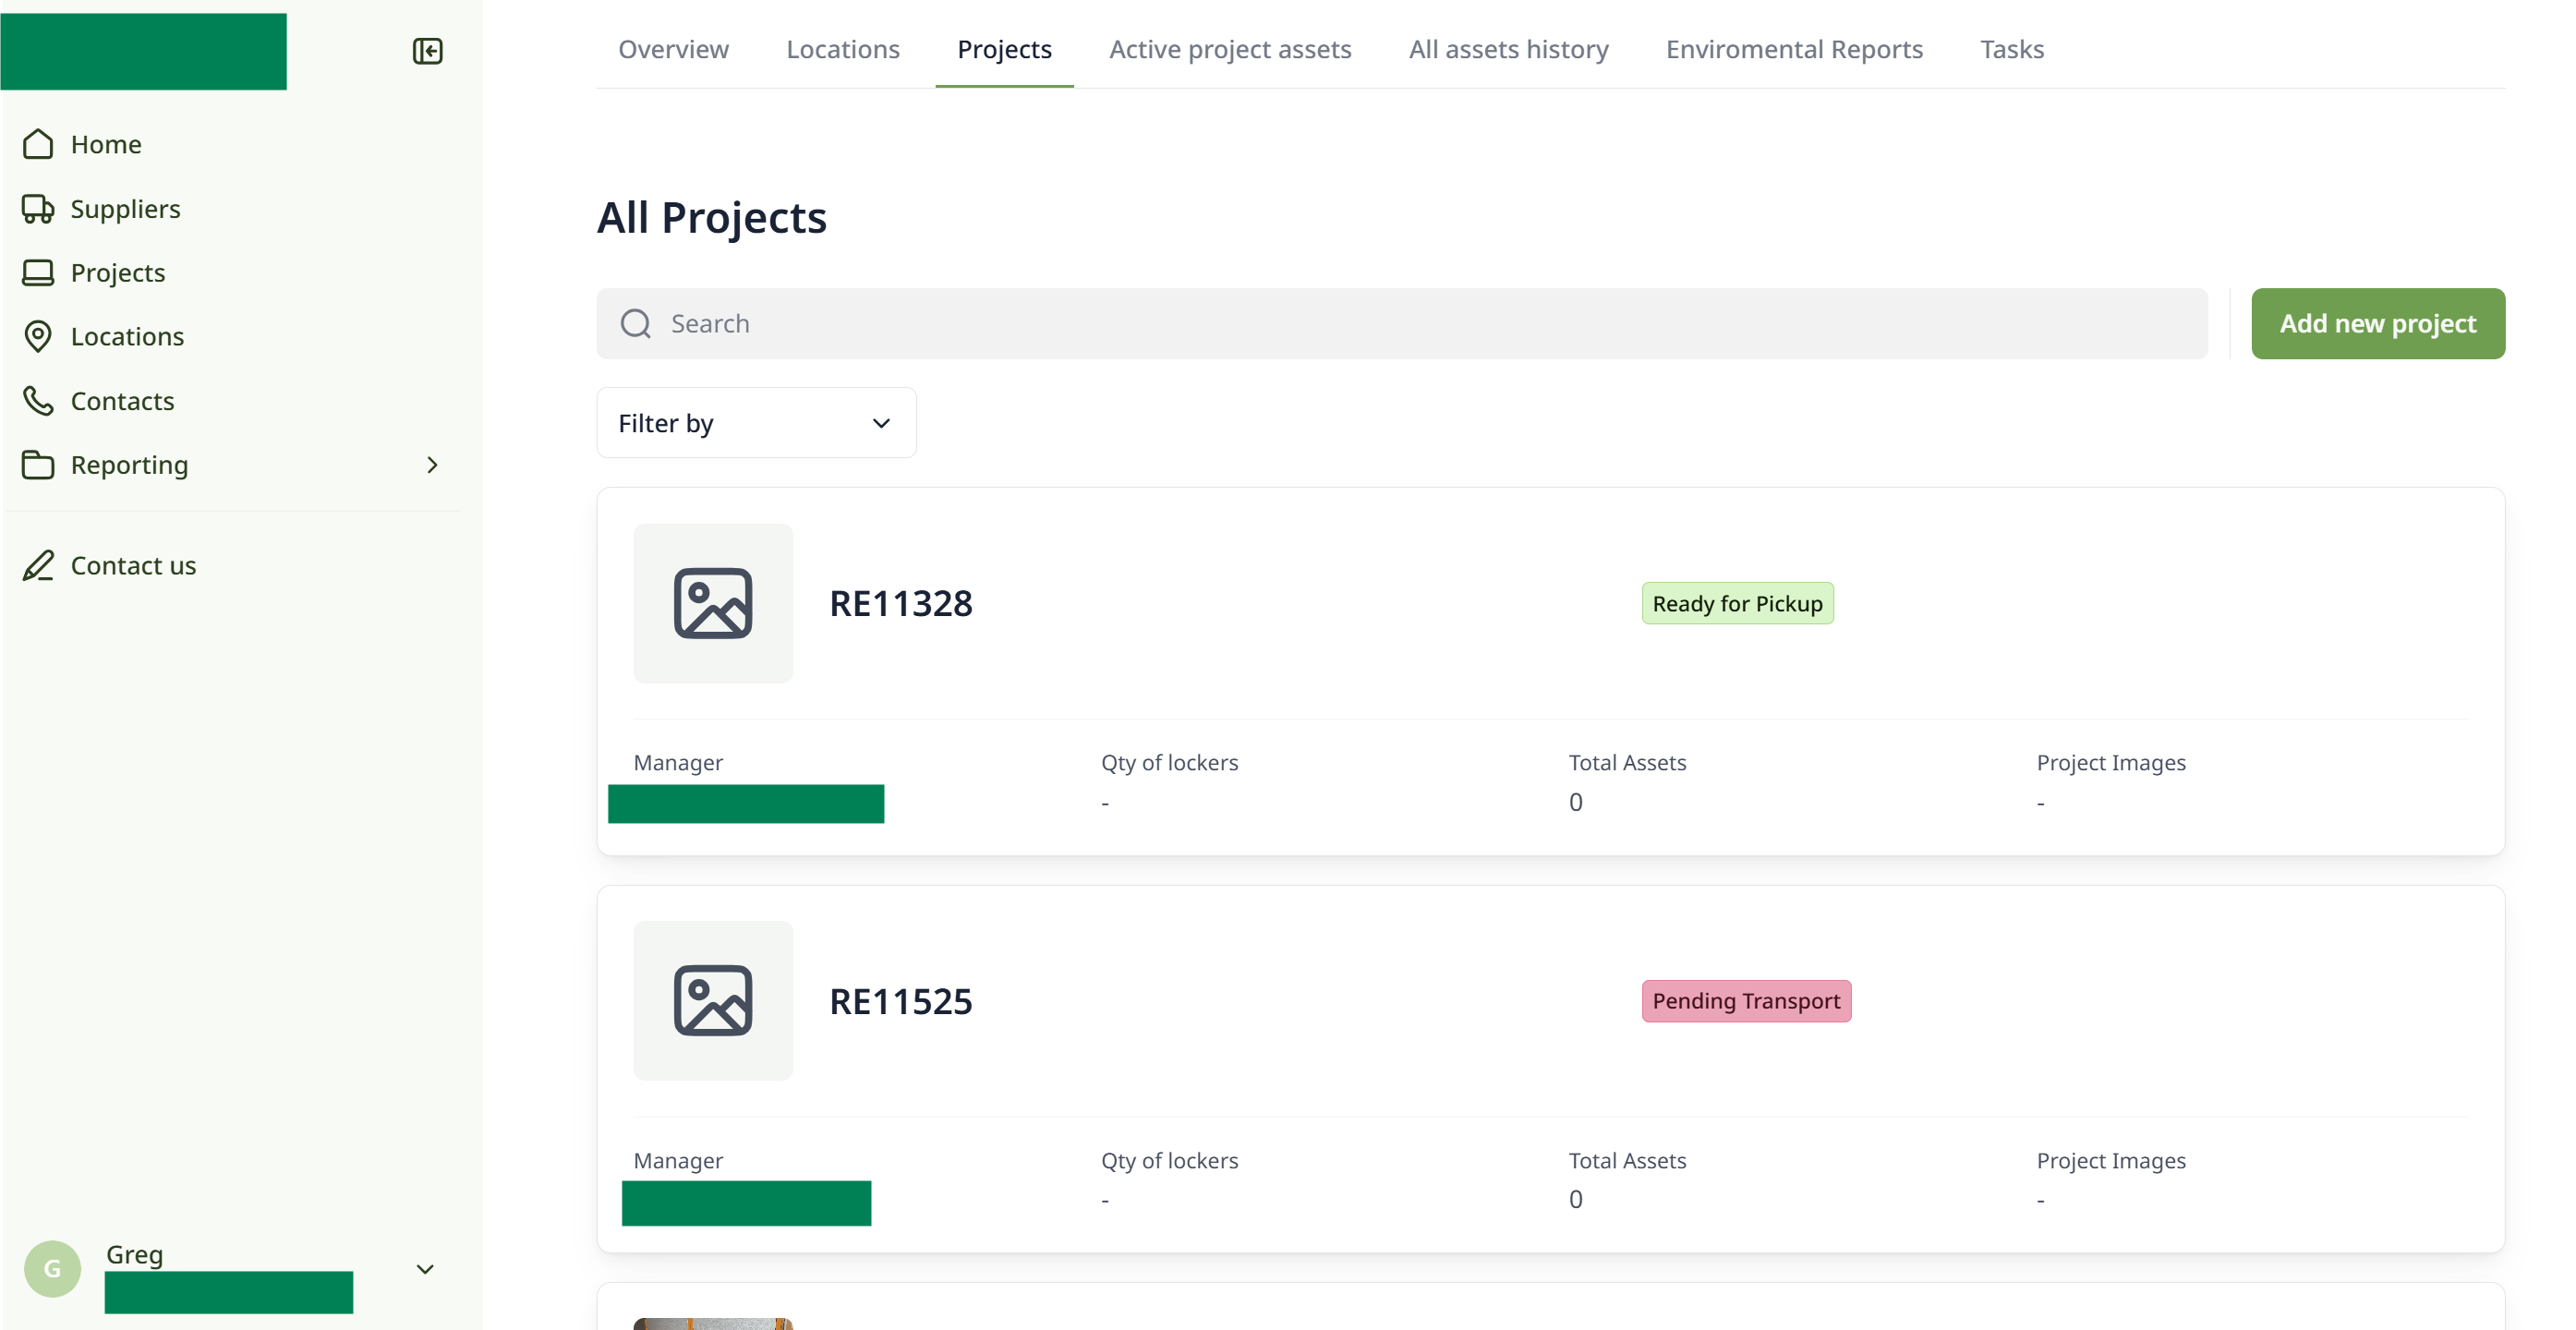
Task: Go to Enviromental Reports tab
Action: (1794, 49)
